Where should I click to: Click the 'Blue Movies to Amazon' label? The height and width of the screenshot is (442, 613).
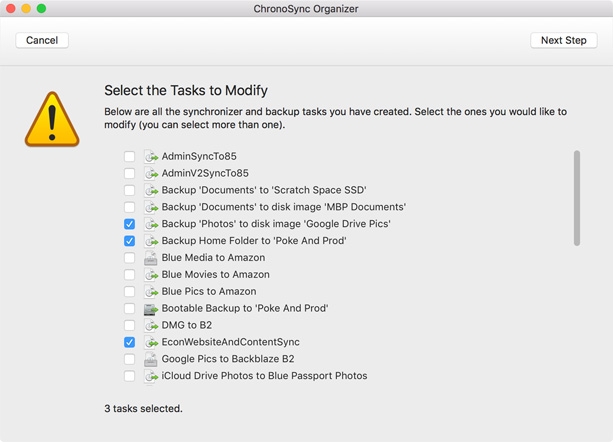215,275
